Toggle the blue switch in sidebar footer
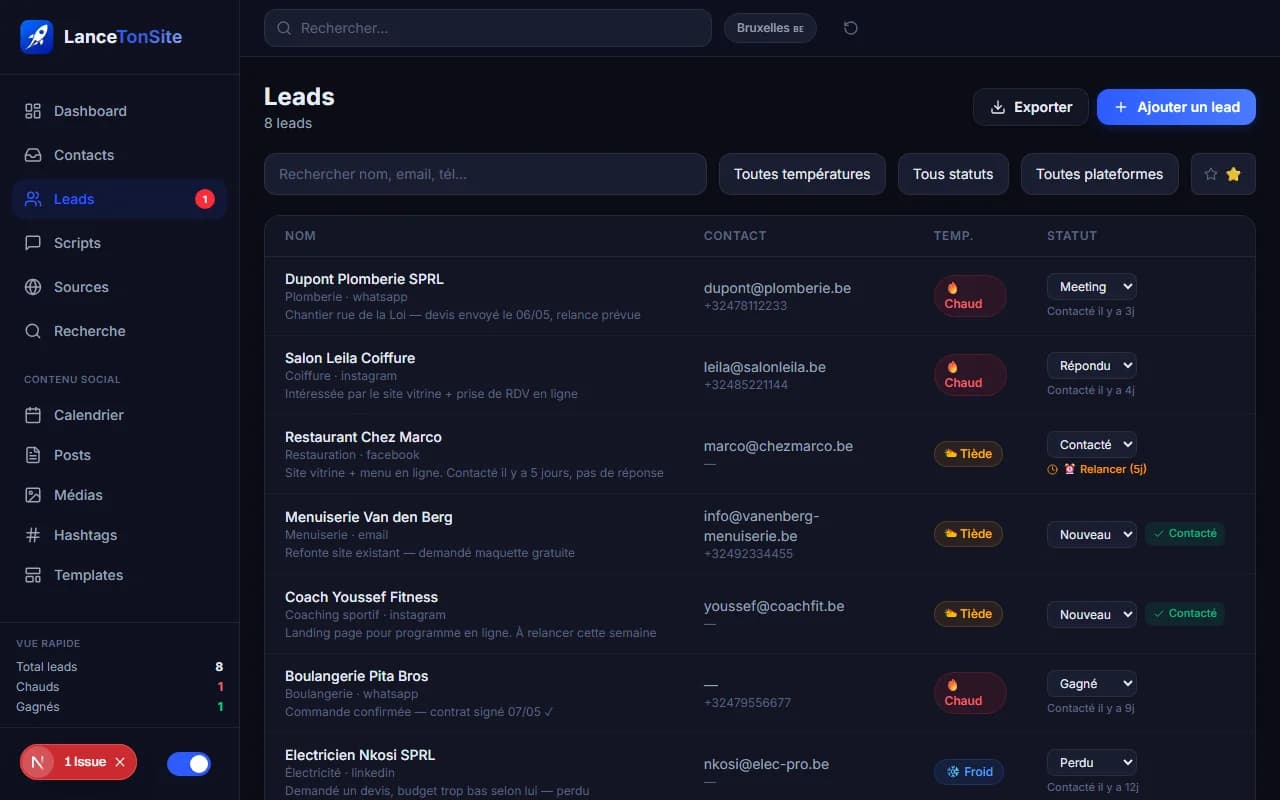Viewport: 1280px width, 800px height. pyautogui.click(x=189, y=764)
